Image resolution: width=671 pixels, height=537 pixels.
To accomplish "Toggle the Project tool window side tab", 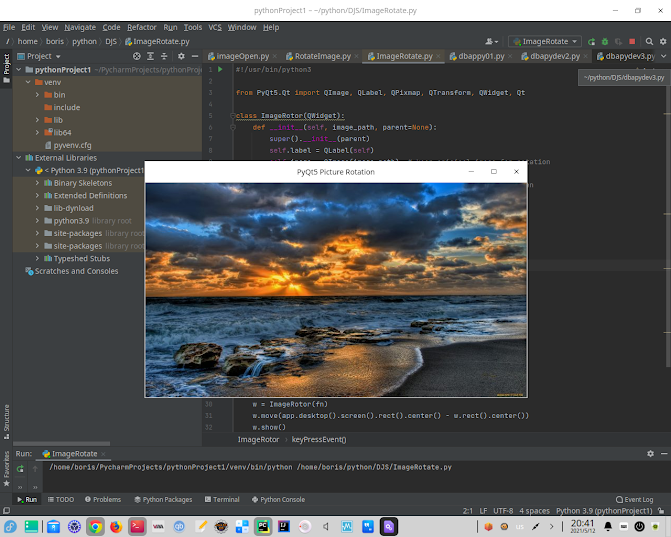I will (6, 66).
